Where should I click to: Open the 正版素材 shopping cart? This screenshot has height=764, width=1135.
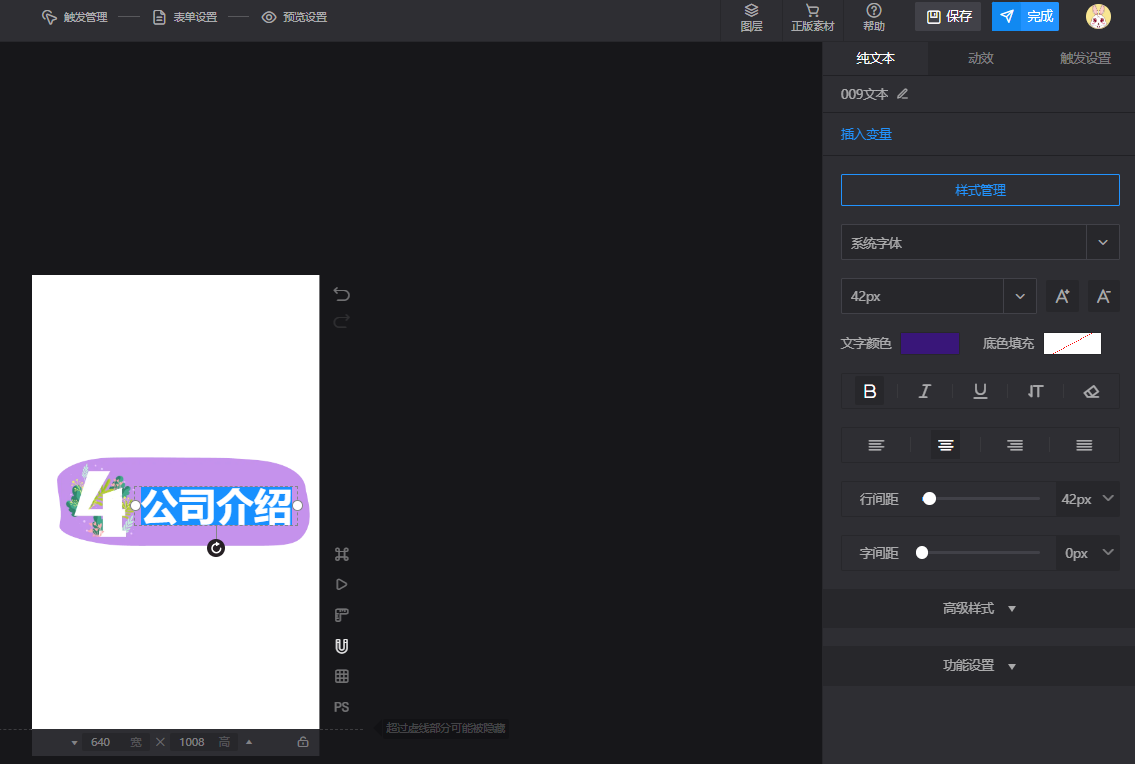click(x=812, y=17)
